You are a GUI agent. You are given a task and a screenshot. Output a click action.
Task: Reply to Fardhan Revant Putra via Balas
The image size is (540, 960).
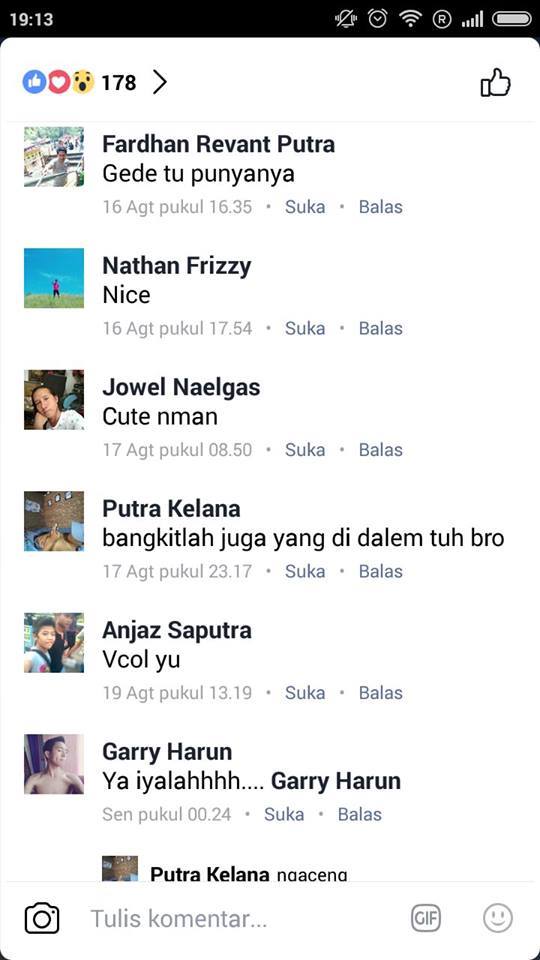(x=381, y=207)
